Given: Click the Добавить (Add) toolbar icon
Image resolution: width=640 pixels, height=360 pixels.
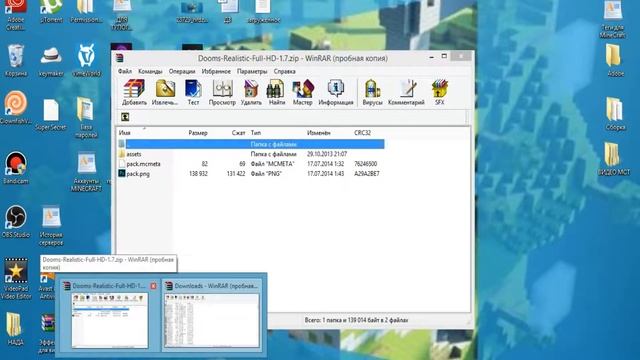Looking at the screenshot, I should click(x=134, y=92).
